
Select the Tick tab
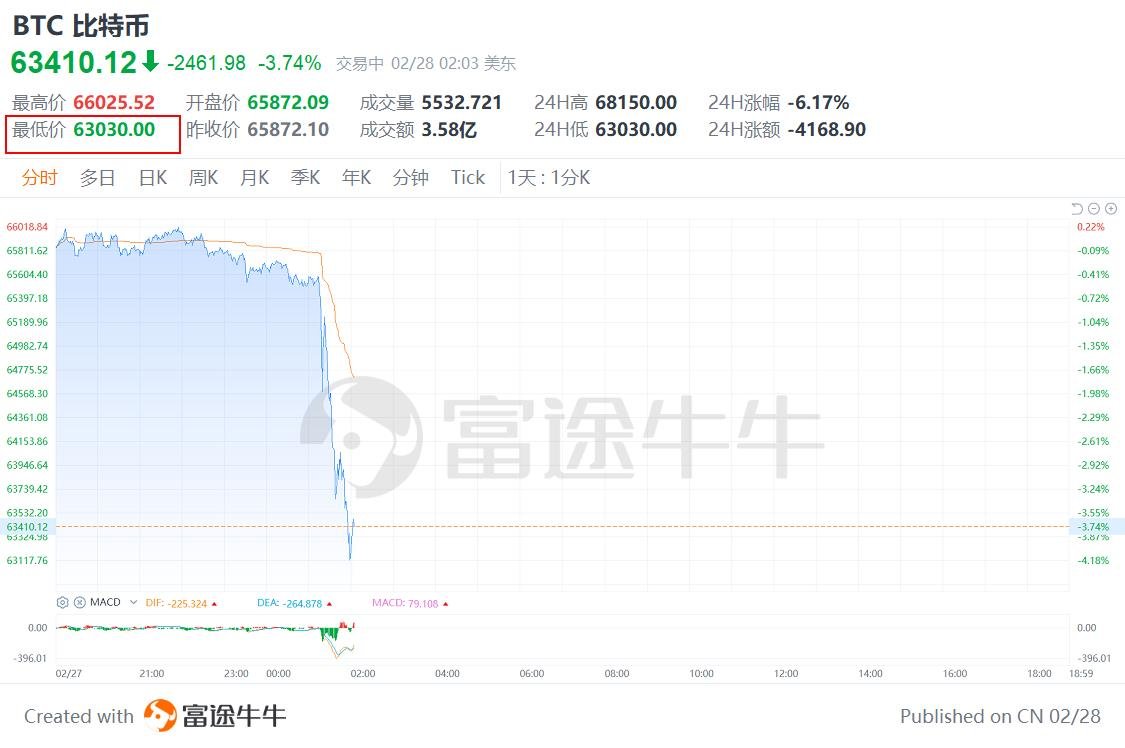(466, 177)
